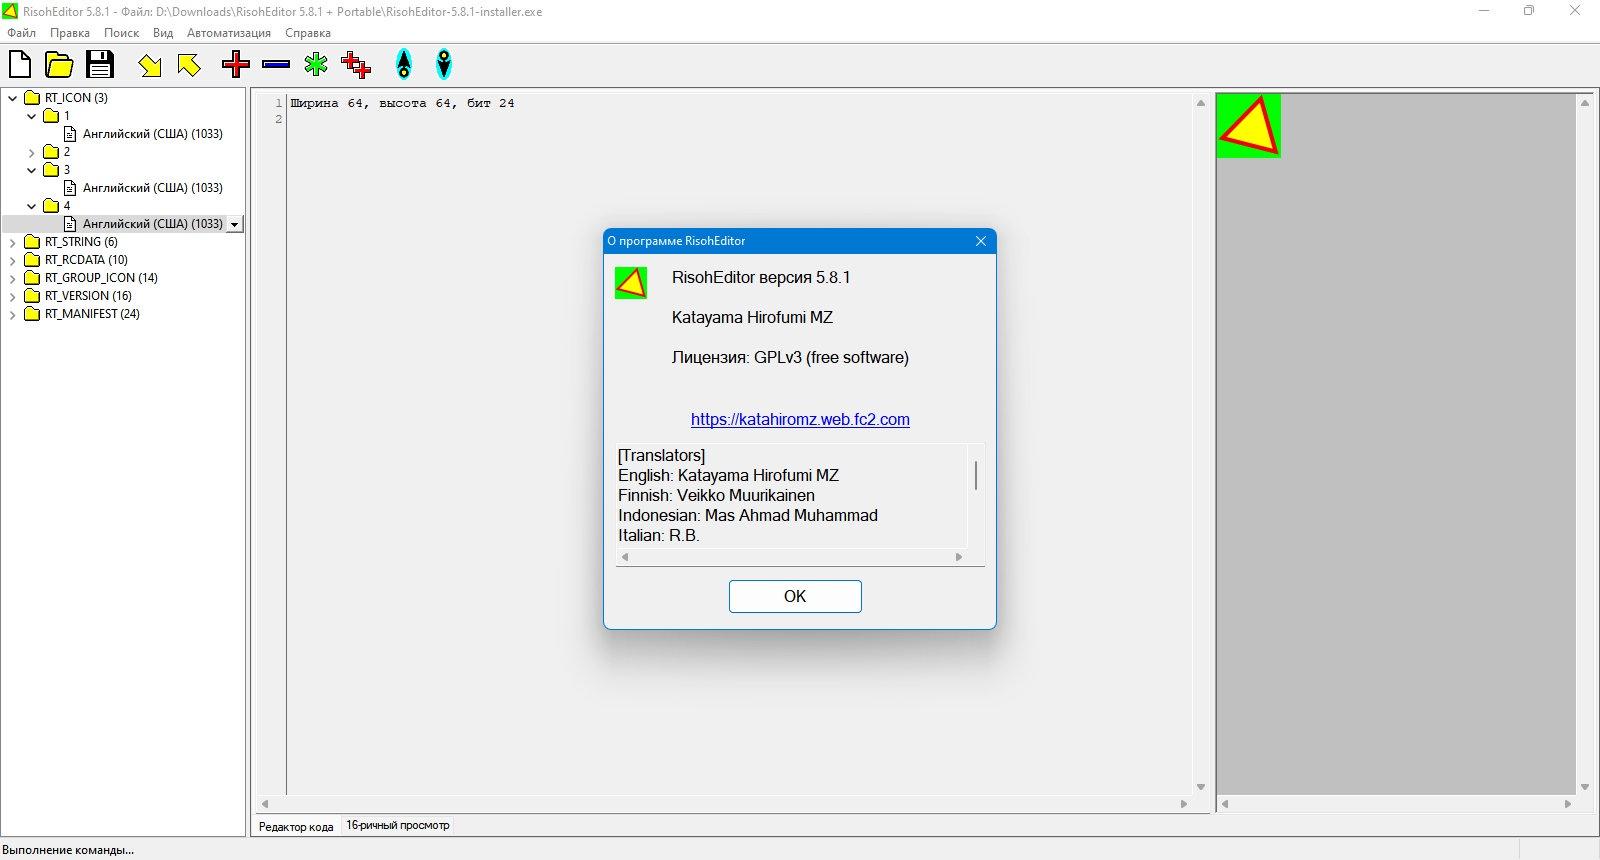Click the yellow up-left arrow icon
The width and height of the screenshot is (1600, 860).
pos(189,65)
